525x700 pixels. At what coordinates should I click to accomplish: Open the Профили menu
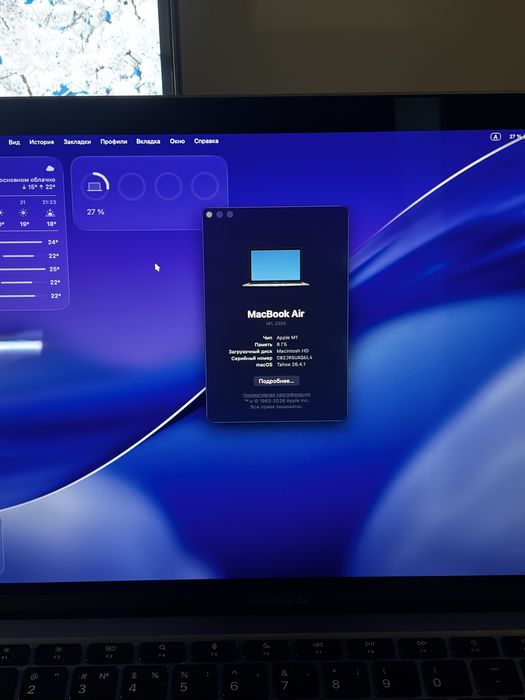tap(113, 142)
